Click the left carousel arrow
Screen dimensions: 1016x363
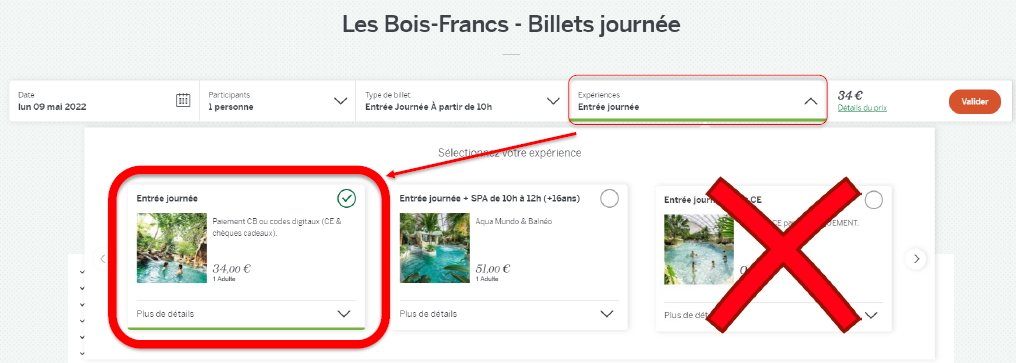102,259
